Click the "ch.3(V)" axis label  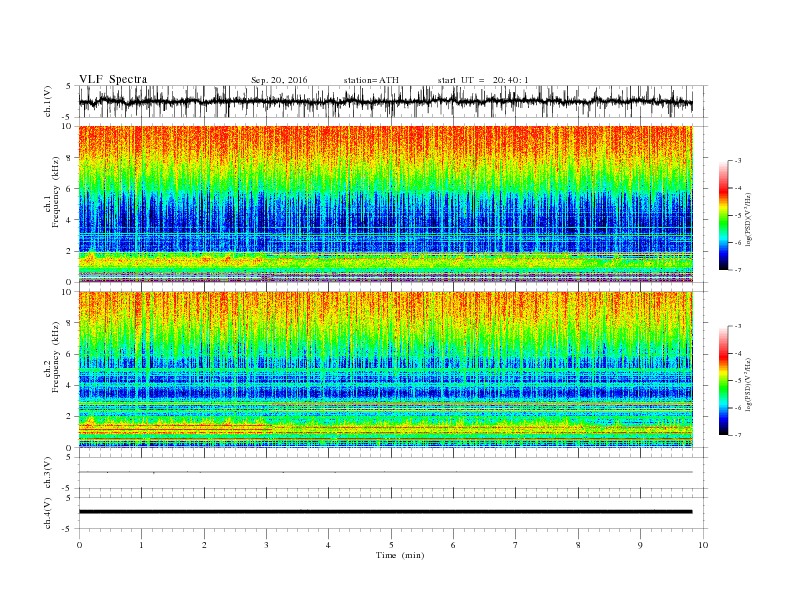48,473
